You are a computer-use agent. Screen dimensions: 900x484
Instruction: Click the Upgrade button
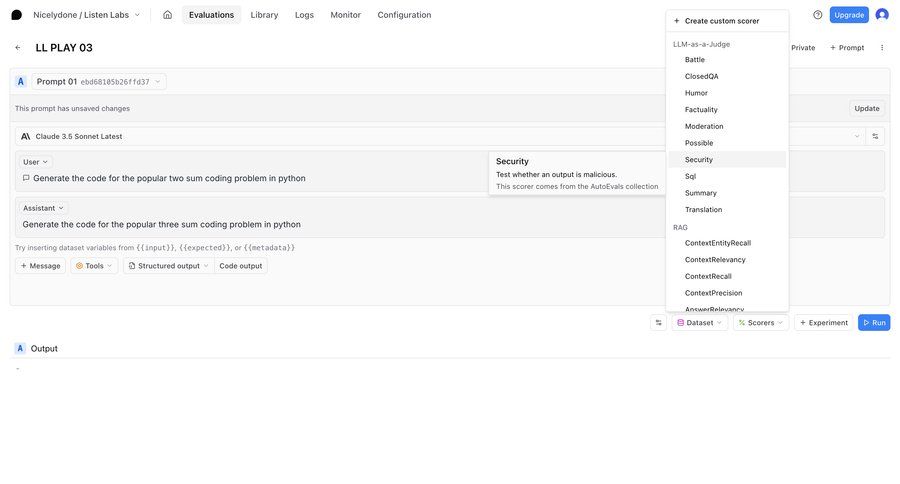pyautogui.click(x=849, y=15)
